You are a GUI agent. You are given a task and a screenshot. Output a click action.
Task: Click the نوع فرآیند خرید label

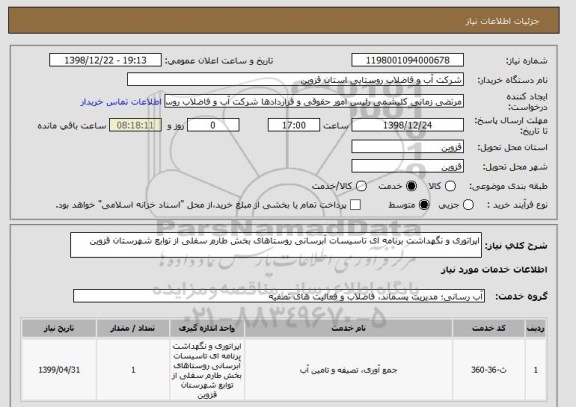(517, 205)
